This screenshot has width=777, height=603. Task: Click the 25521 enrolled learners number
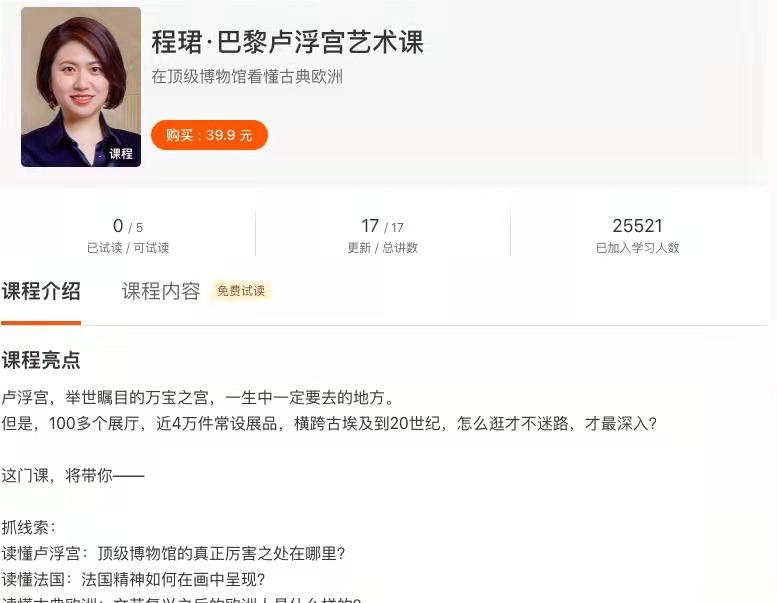637,226
